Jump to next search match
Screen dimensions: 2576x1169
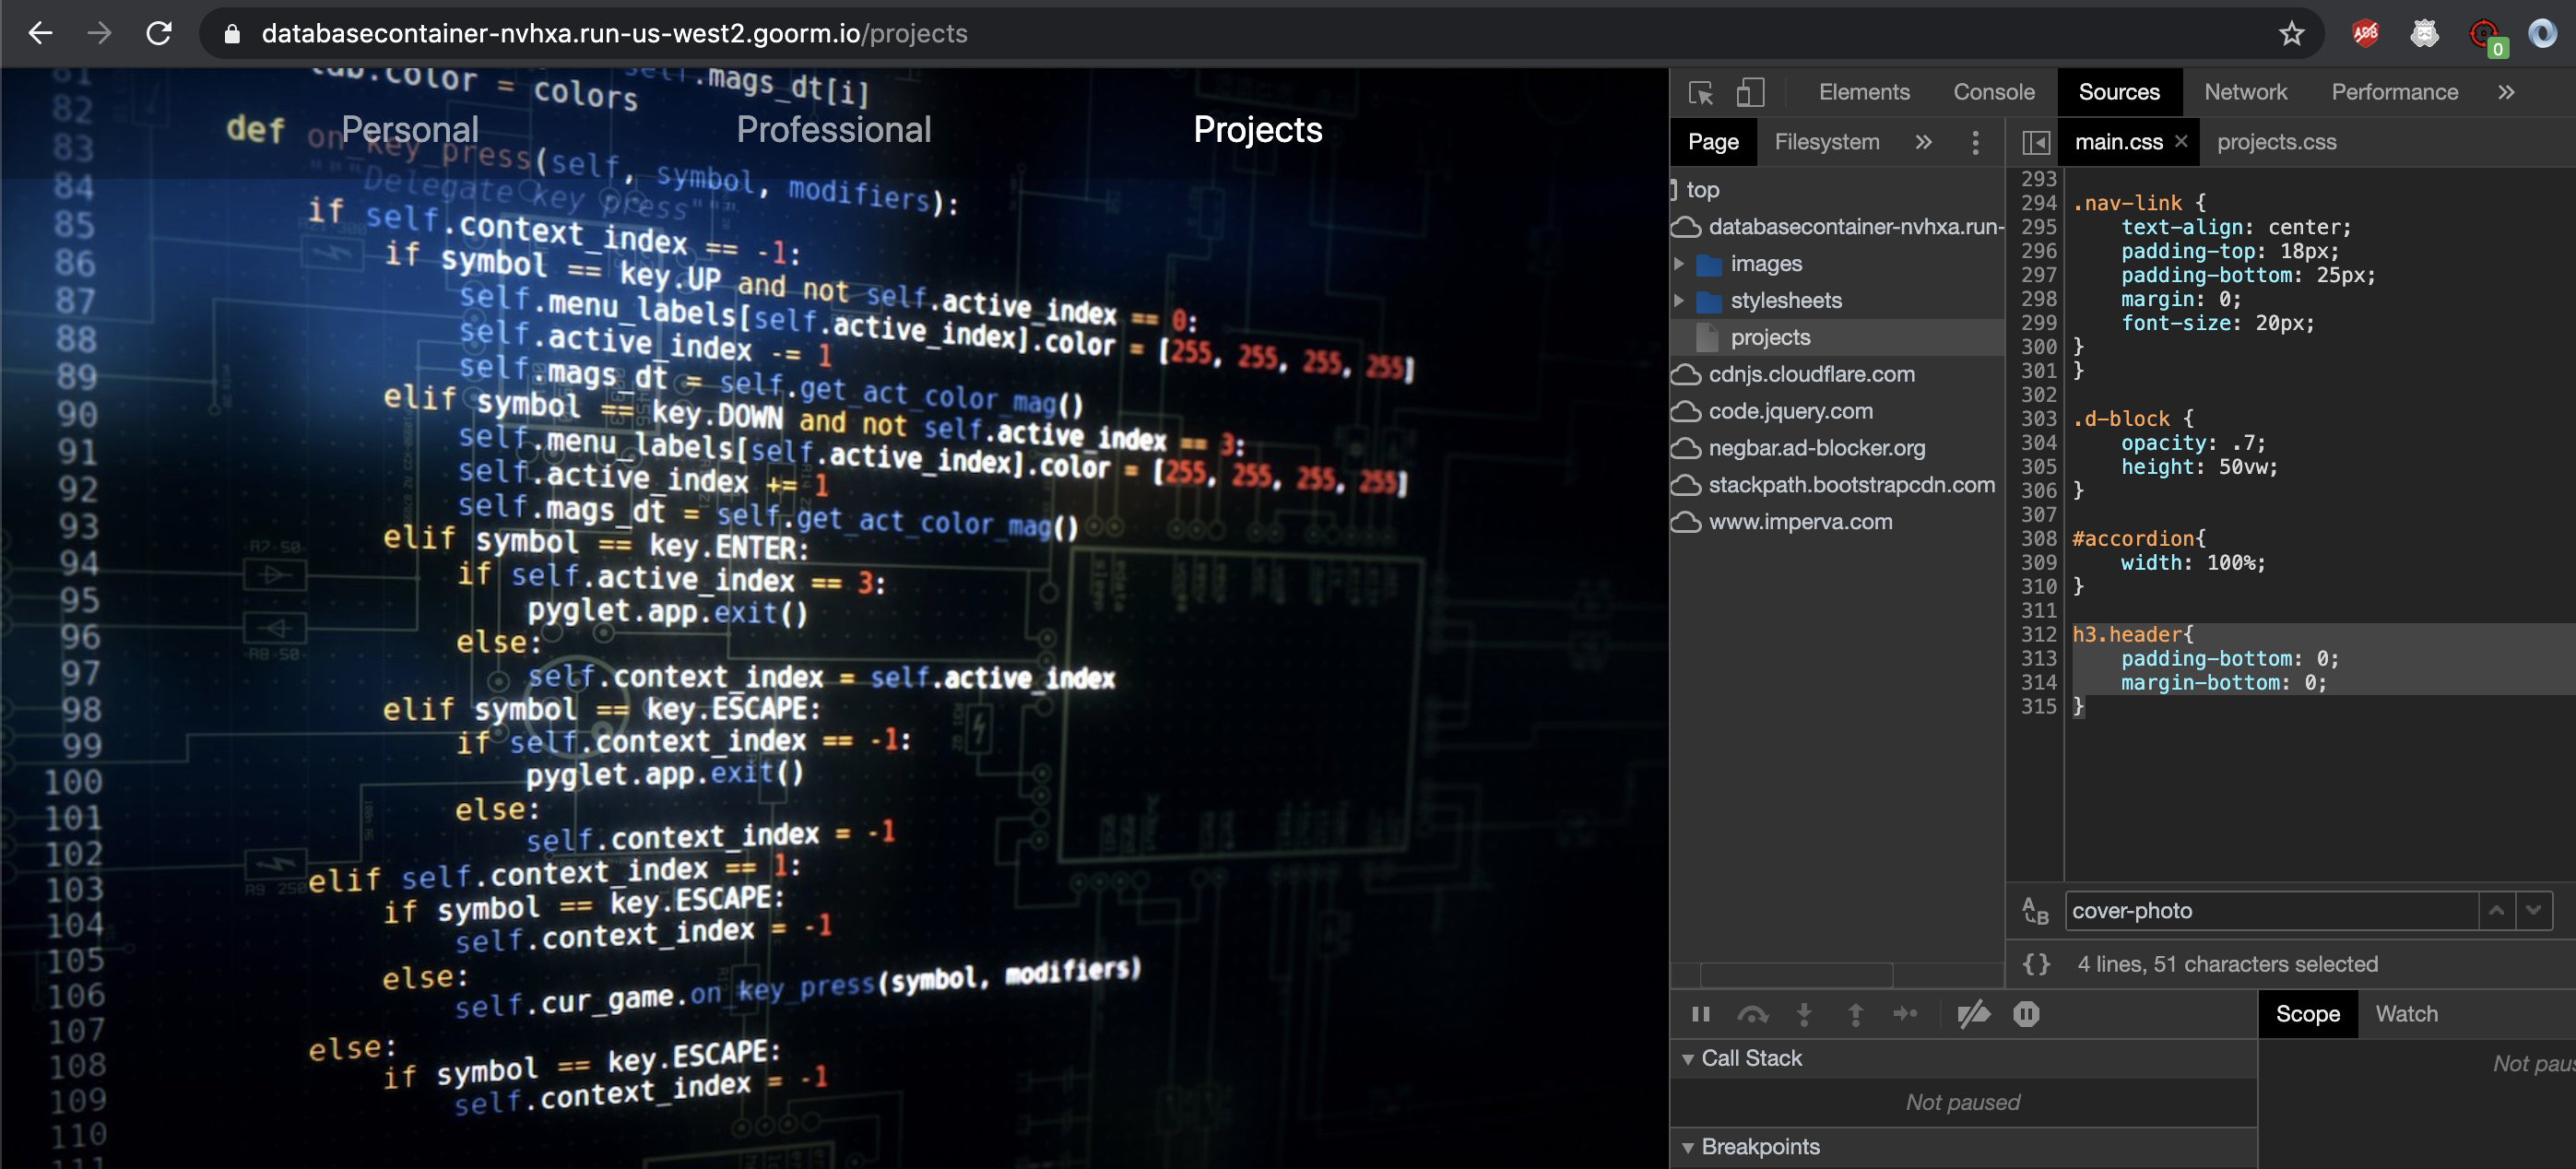pos(2533,911)
